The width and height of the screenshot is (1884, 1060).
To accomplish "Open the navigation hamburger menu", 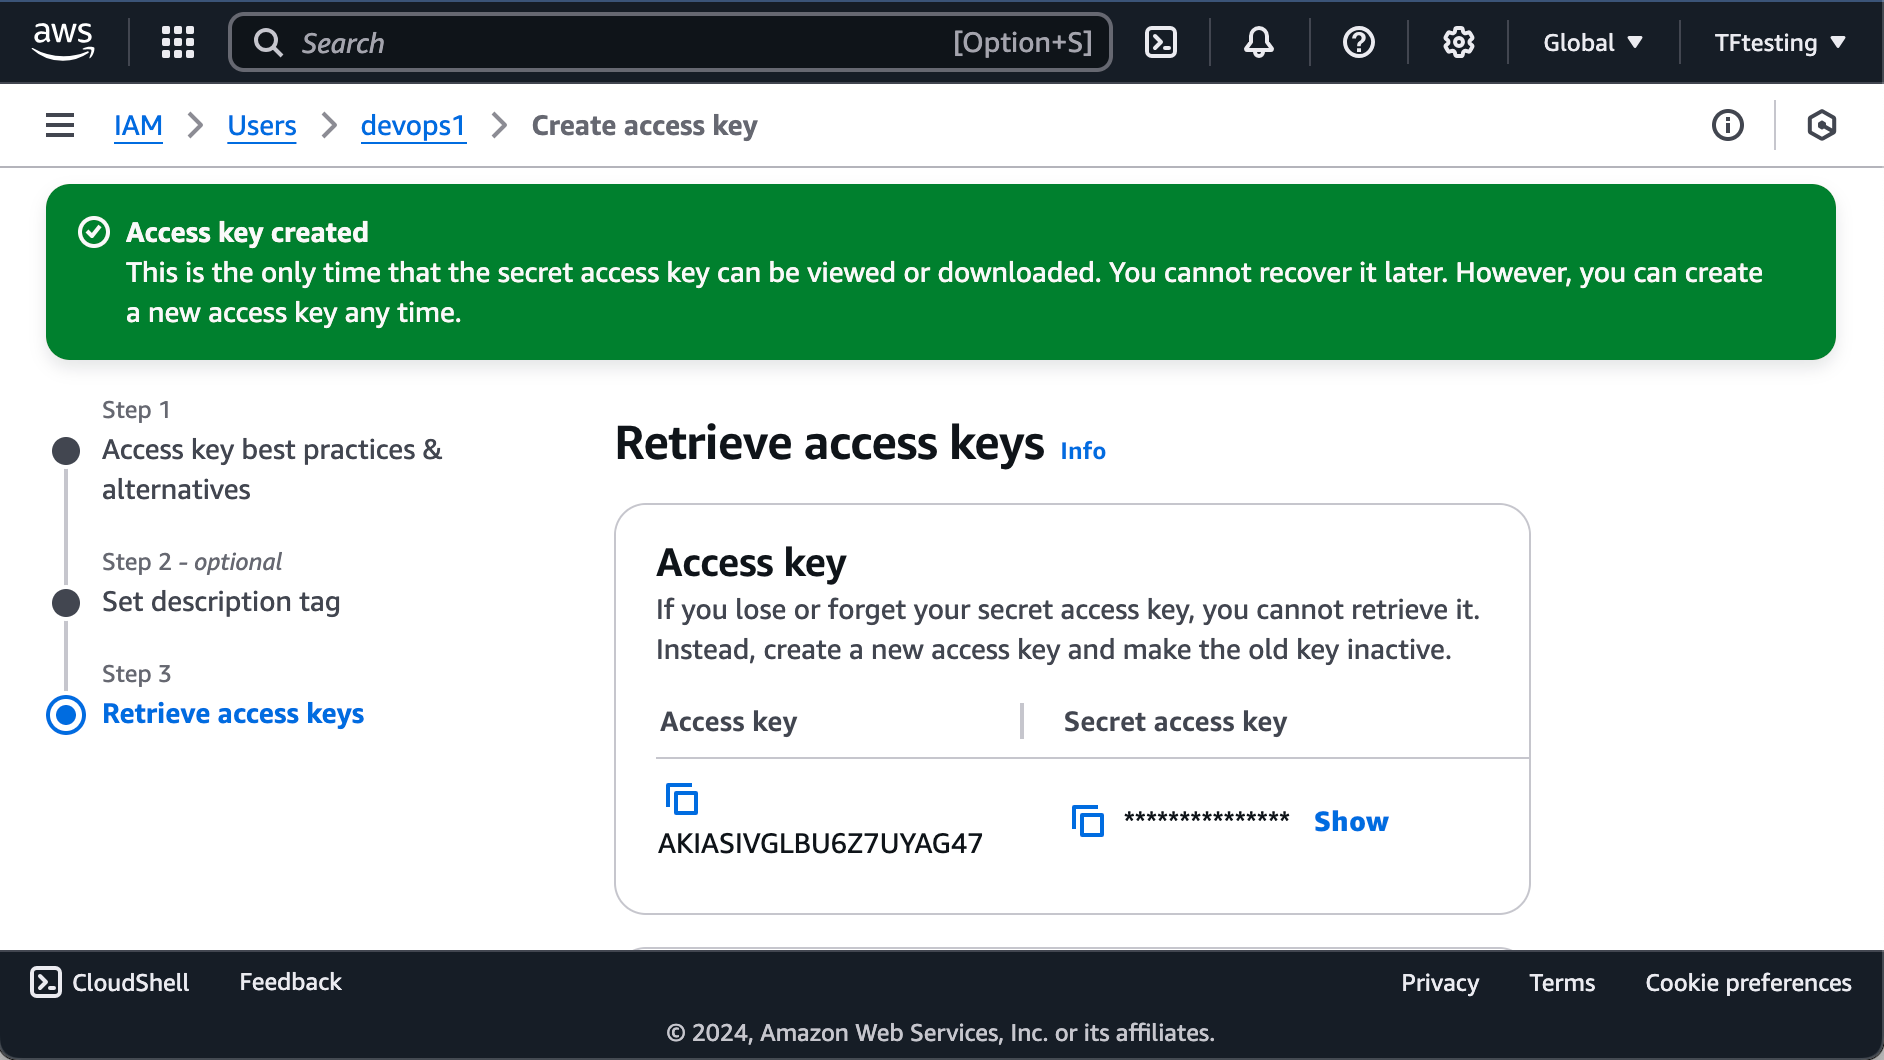I will click(x=60, y=124).
